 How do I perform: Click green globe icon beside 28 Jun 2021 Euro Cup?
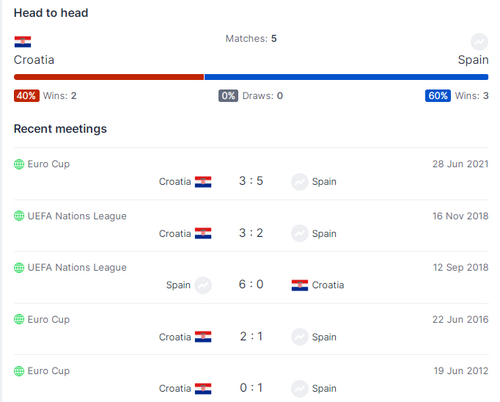click(x=19, y=164)
